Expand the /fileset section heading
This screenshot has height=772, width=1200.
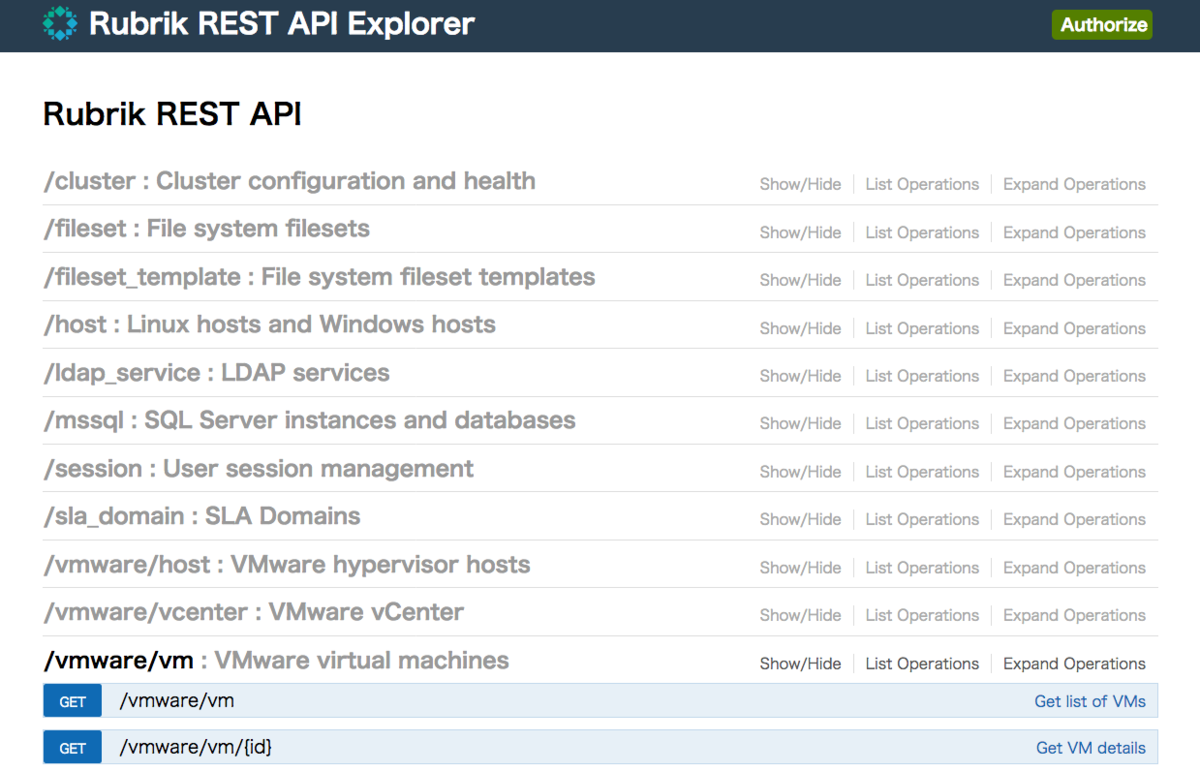coord(207,229)
